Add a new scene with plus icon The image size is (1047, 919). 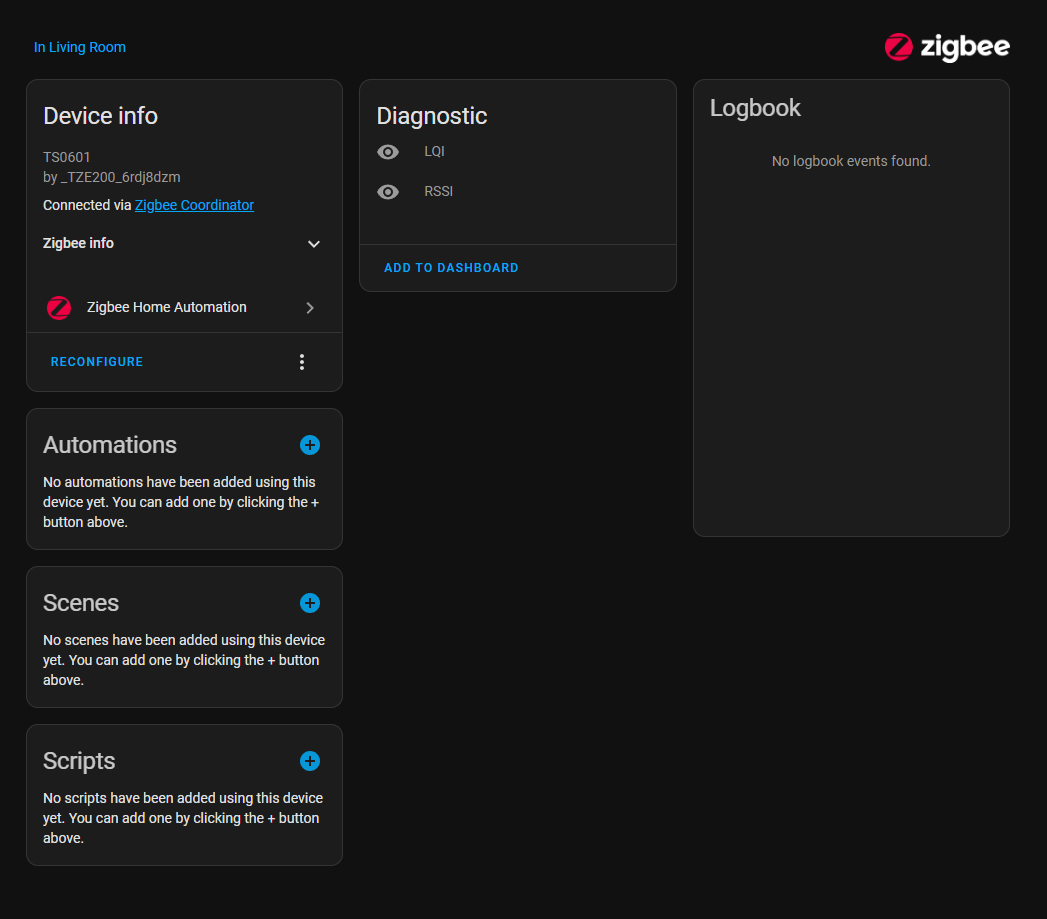310,603
